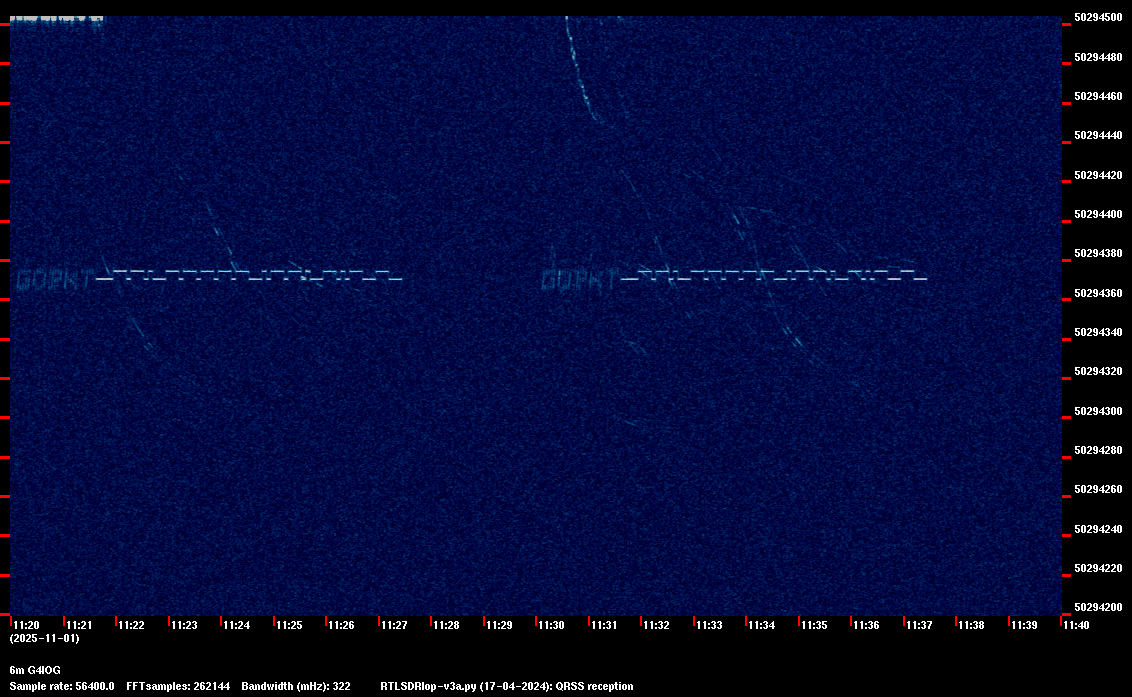Click the 'Bandwidth (mHz): 322' text
Image resolution: width=1132 pixels, height=697 pixels.
pyautogui.click(x=296, y=686)
